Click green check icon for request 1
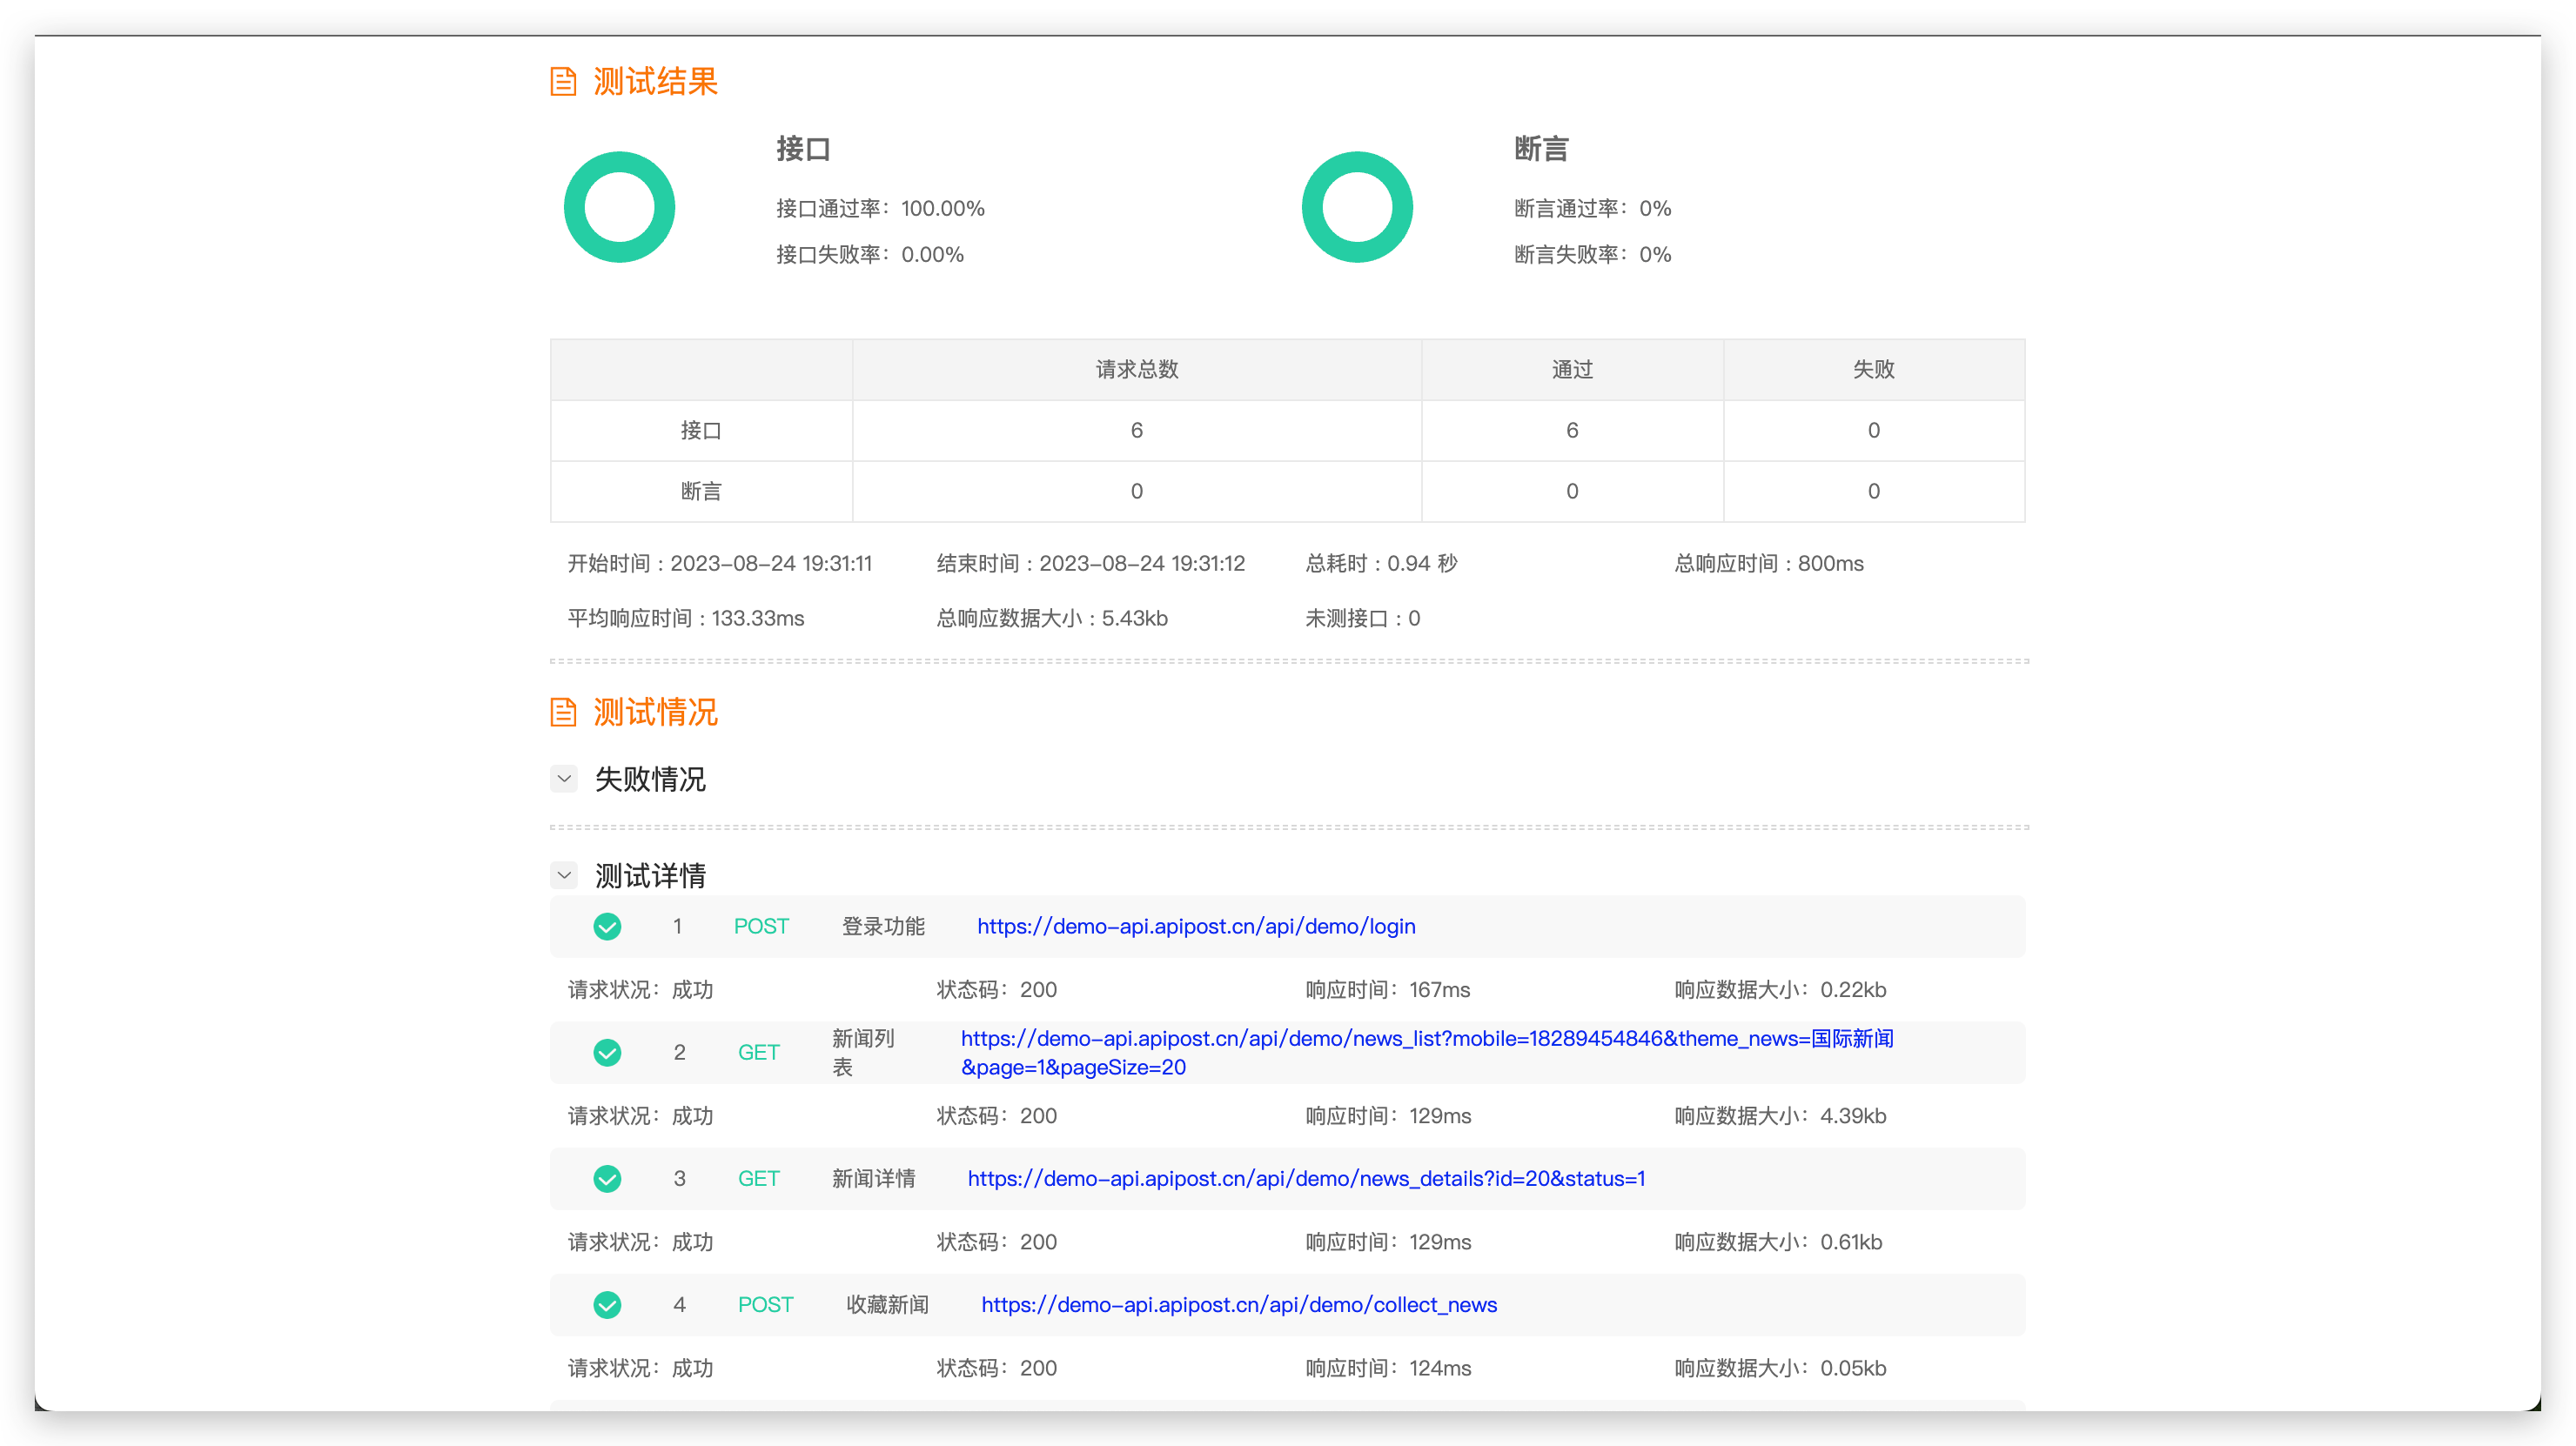2576x1446 pixels. click(x=607, y=927)
